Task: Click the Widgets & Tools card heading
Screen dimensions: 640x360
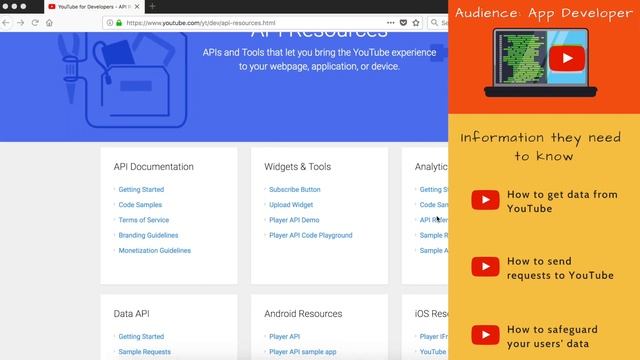Action: tap(298, 167)
